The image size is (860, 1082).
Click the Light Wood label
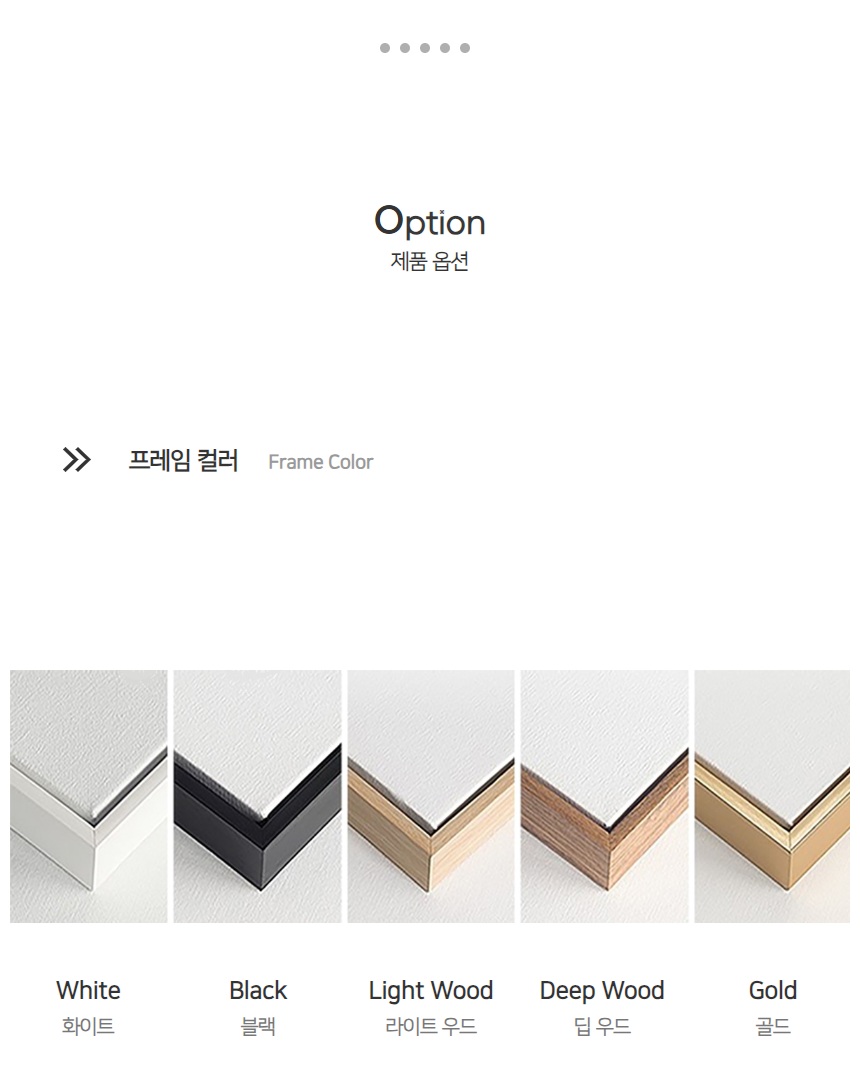[x=431, y=991]
